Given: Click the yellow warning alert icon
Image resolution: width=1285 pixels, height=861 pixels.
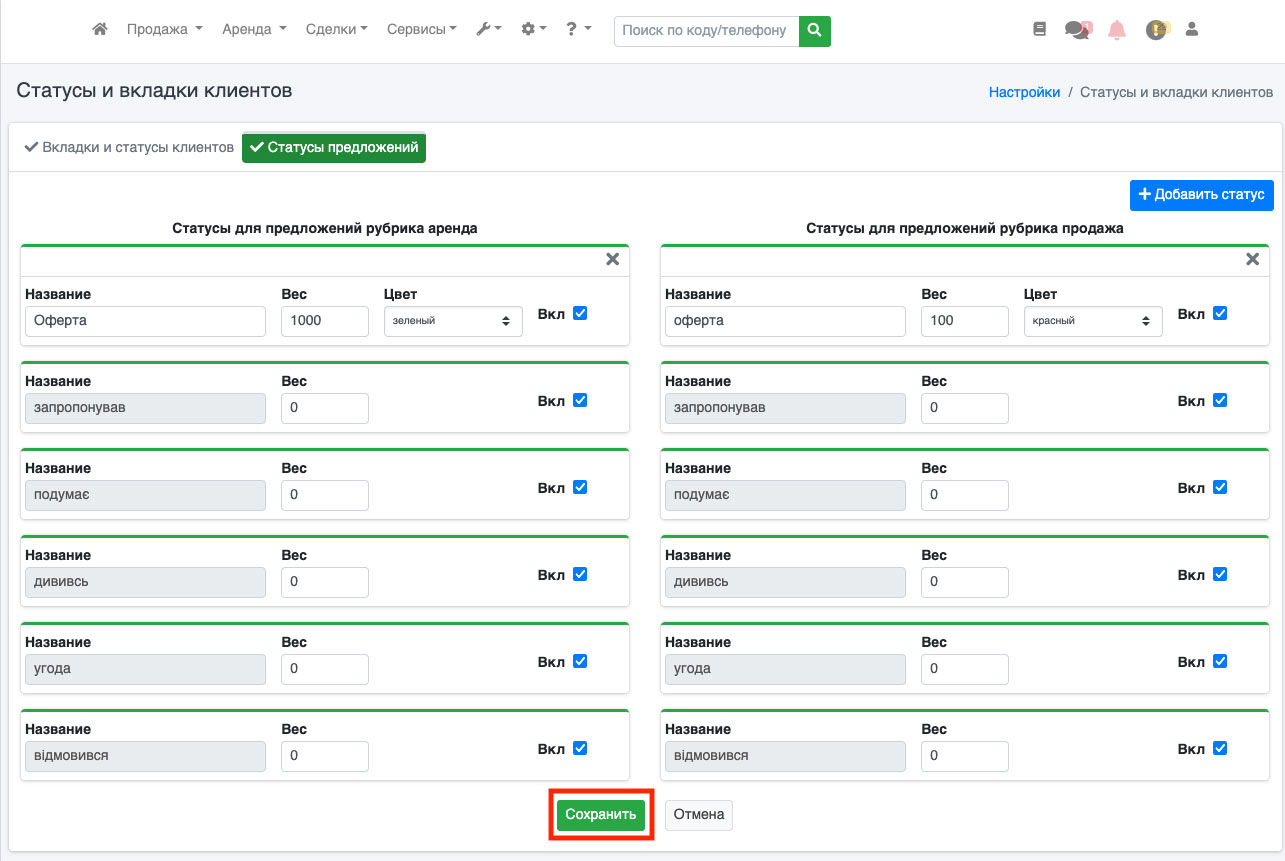Looking at the screenshot, I should click(x=1156, y=30).
